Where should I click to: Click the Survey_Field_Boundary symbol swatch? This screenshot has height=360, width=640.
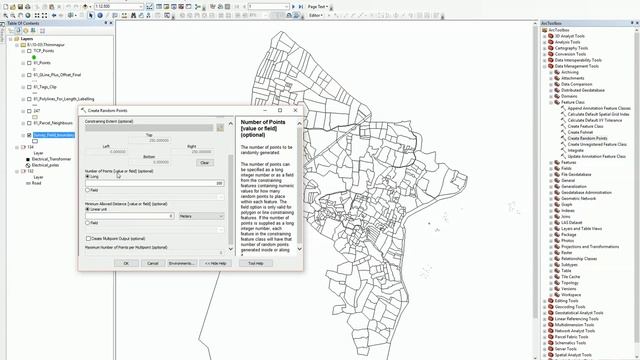click(35, 141)
